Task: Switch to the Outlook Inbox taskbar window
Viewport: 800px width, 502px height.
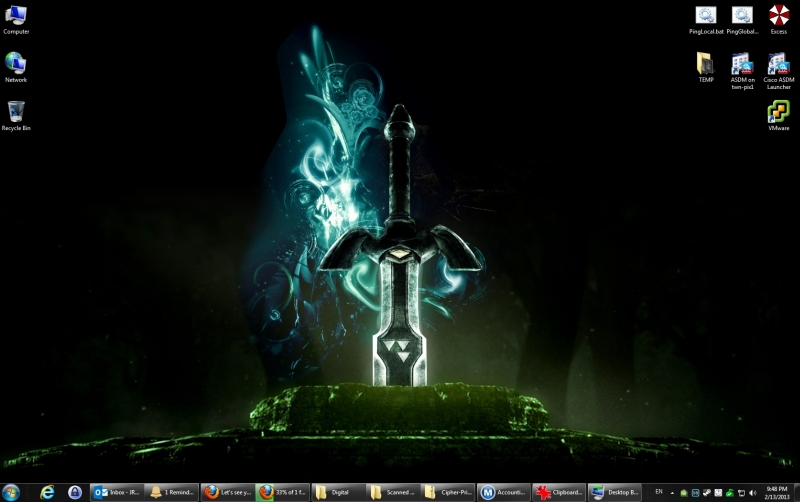Action: [117, 492]
